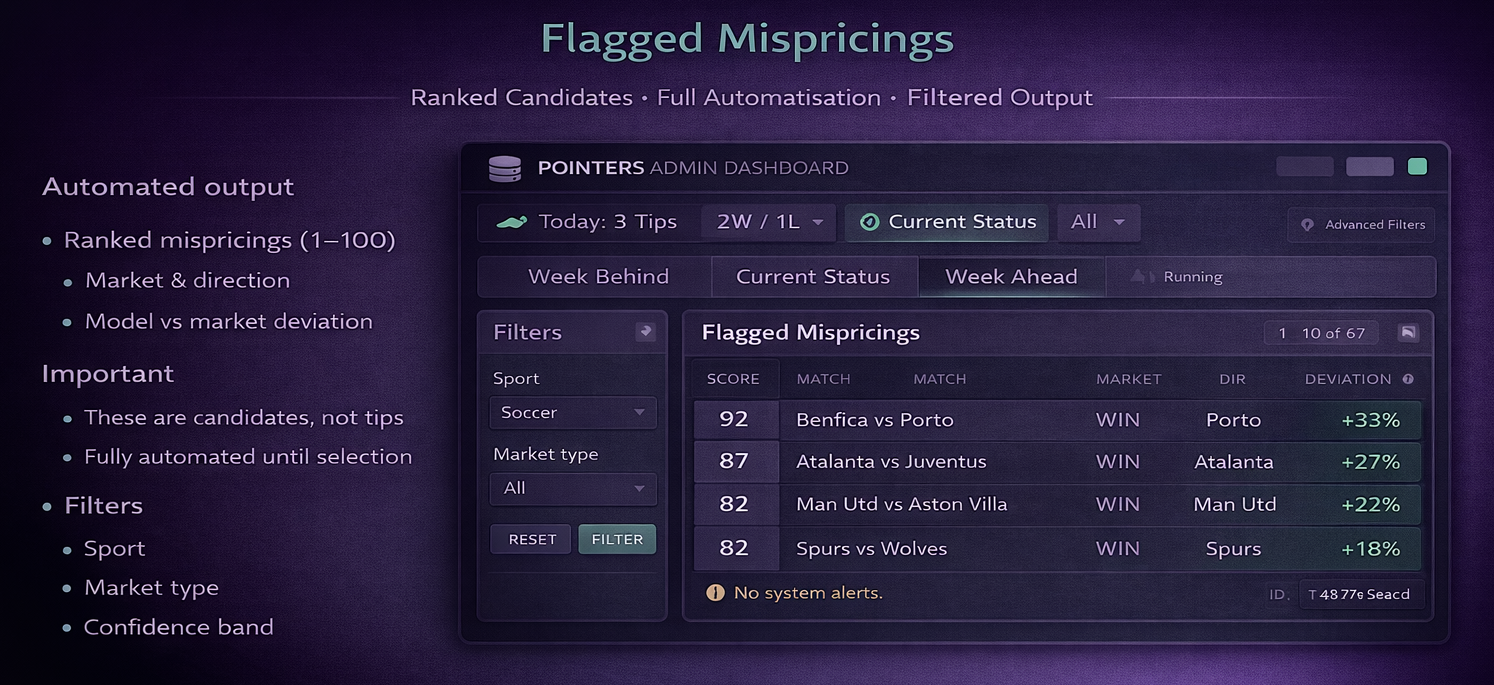Open the Sport dropdown showing Soccer
This screenshot has width=1494, height=685.
pyautogui.click(x=572, y=412)
